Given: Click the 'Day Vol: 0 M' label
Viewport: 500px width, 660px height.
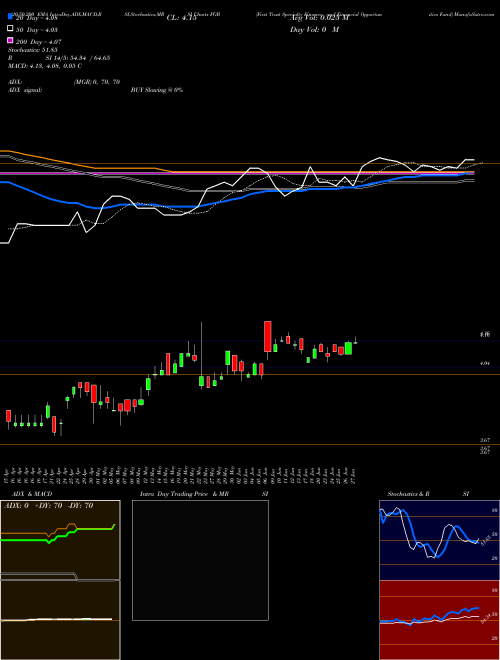Looking at the screenshot, I should pyautogui.click(x=314, y=30).
